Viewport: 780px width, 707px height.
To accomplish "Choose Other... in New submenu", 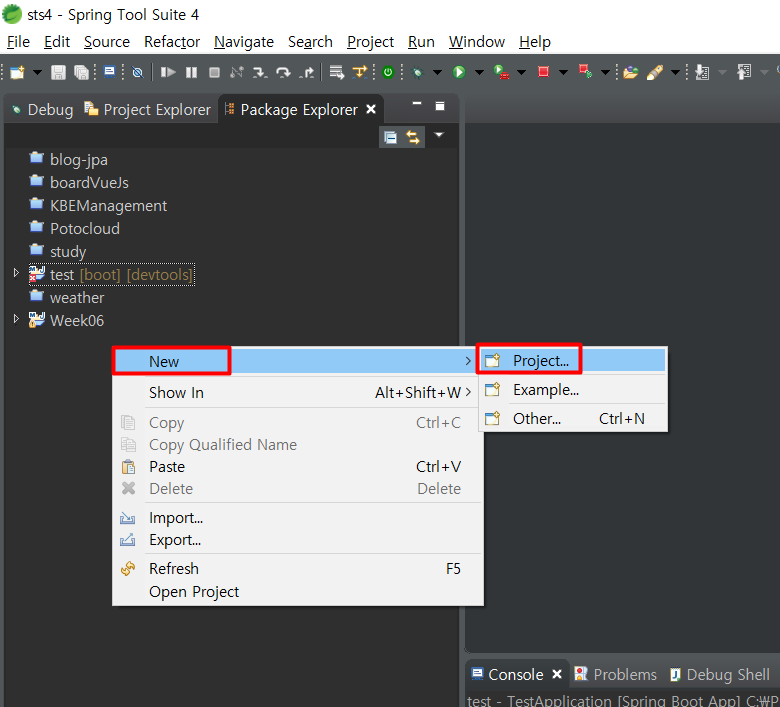I will tap(574, 418).
